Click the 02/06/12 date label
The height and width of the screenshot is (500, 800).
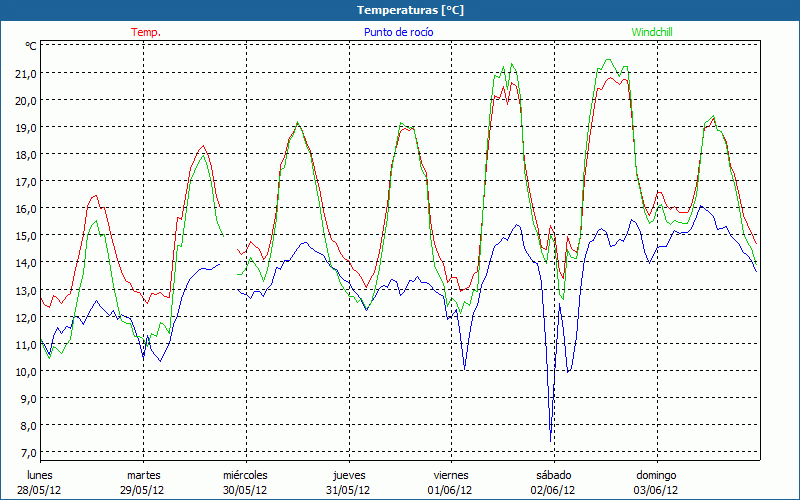tap(553, 490)
